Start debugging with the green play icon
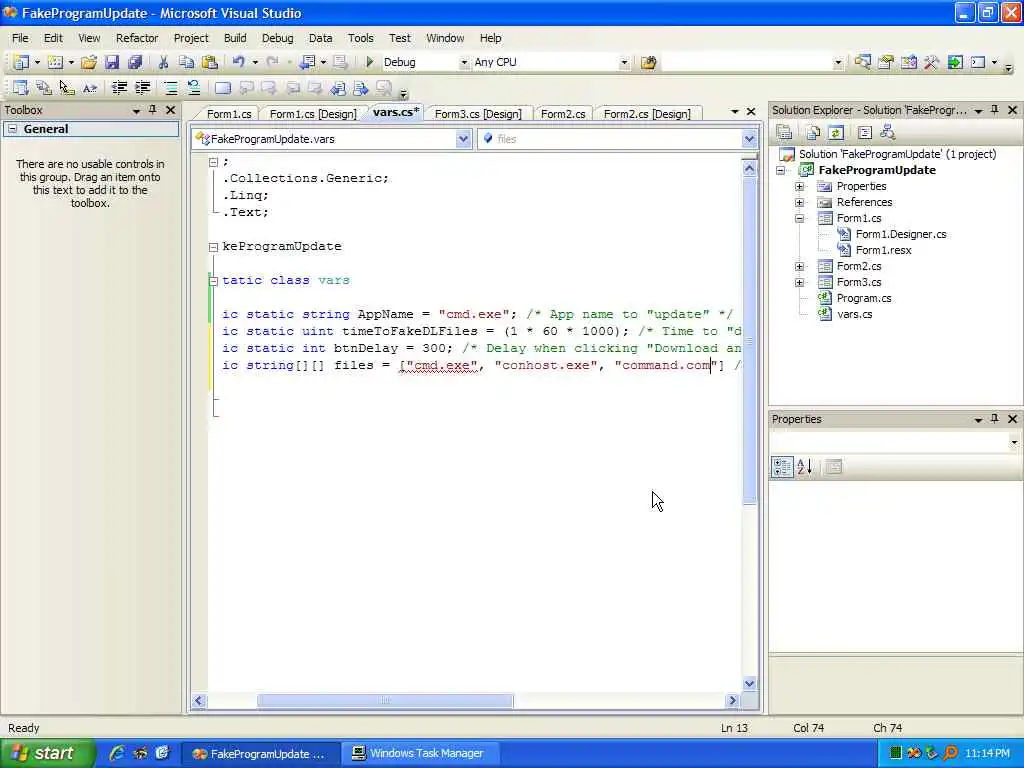The image size is (1024, 768). (369, 62)
